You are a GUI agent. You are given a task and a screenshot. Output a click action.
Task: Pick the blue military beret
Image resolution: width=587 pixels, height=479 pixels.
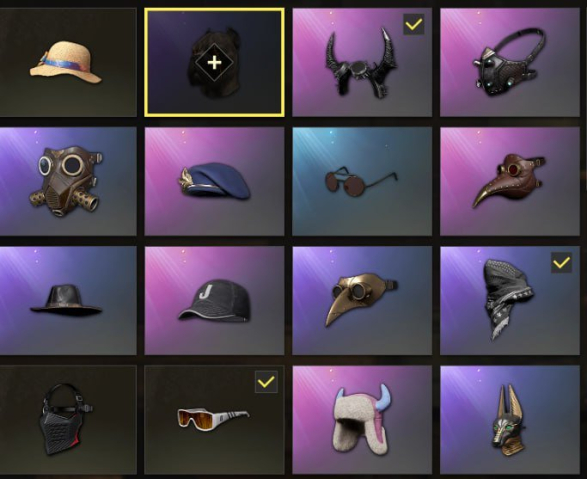(x=214, y=181)
